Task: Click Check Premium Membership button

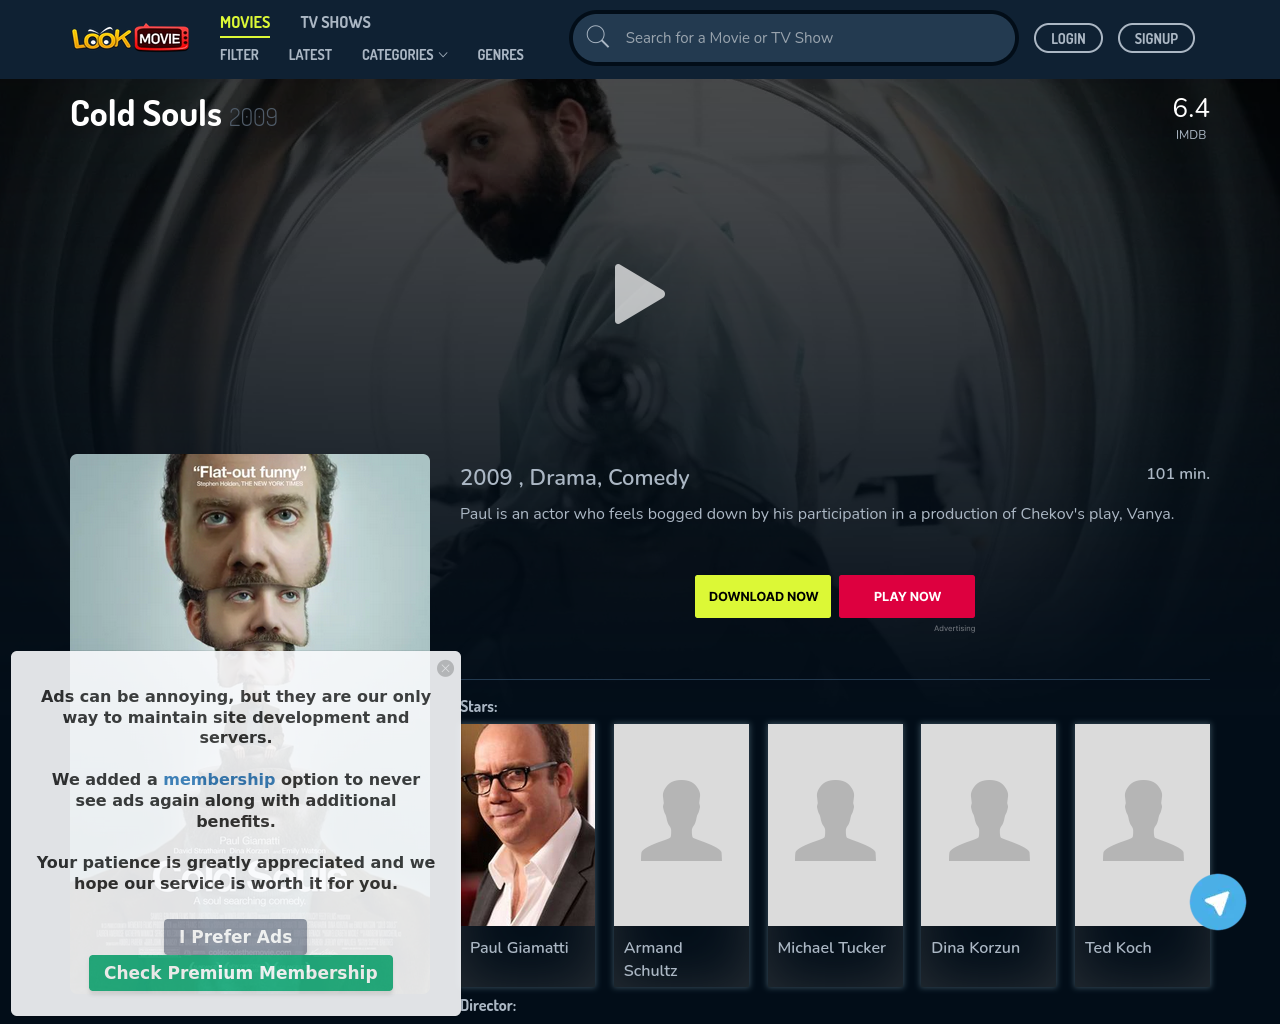Action: point(241,973)
